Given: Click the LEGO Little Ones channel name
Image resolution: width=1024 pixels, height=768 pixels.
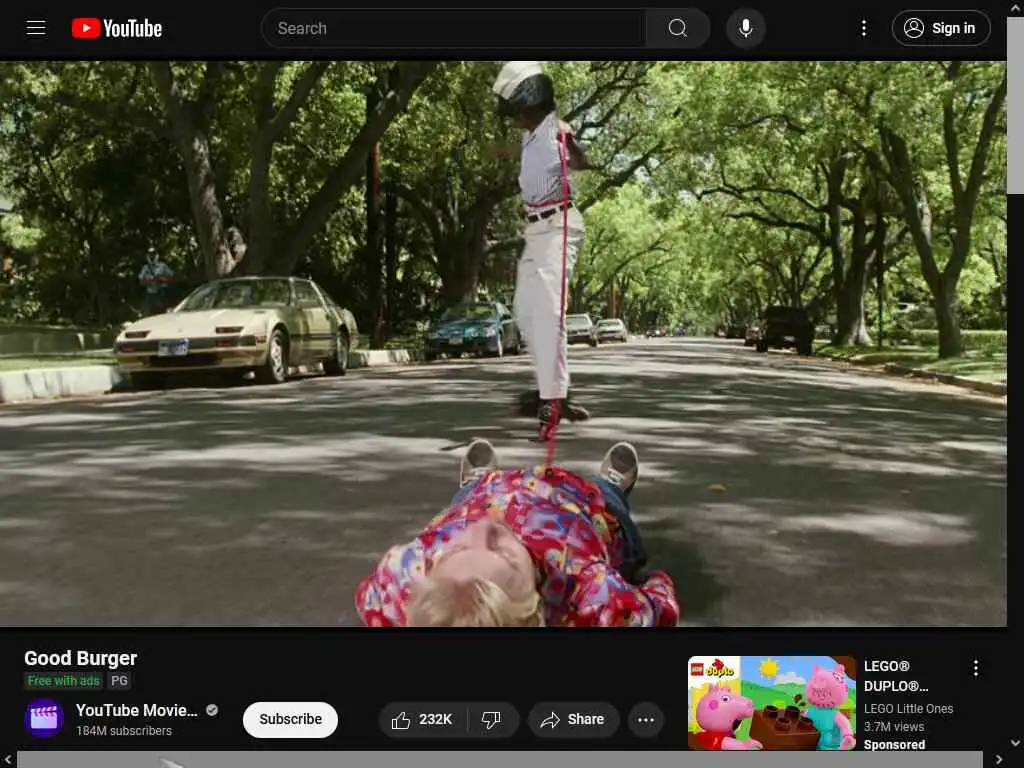Looking at the screenshot, I should click(908, 709).
